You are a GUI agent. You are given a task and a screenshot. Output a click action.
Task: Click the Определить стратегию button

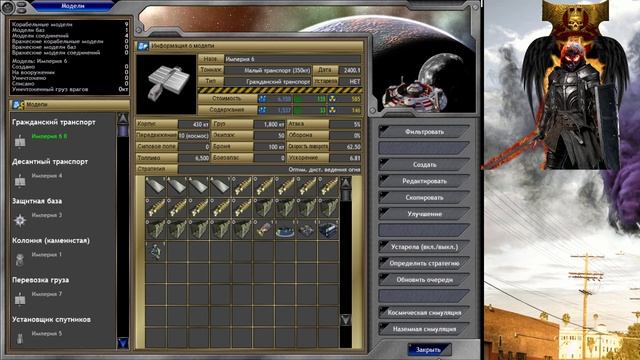pos(424,263)
